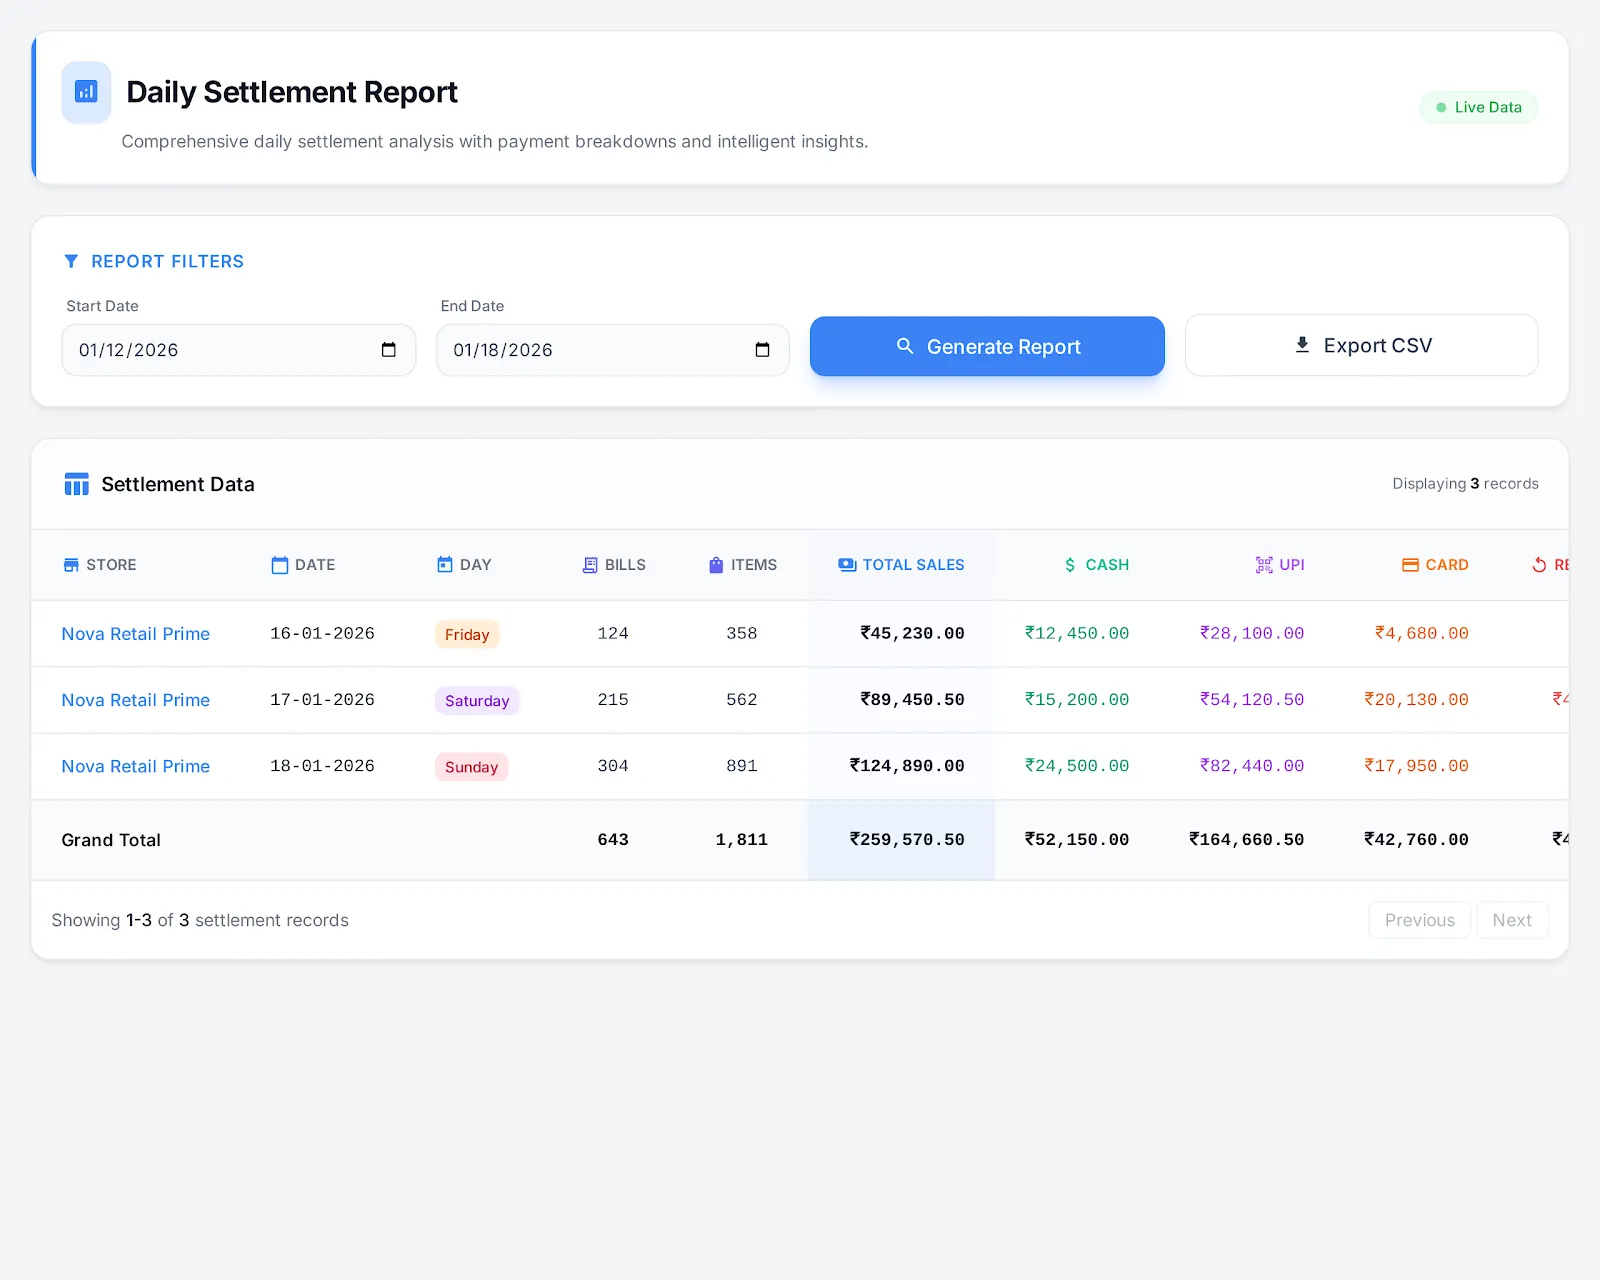Viewport: 1600px width, 1280px height.
Task: Open the End Date calendar picker
Action: tap(763, 350)
